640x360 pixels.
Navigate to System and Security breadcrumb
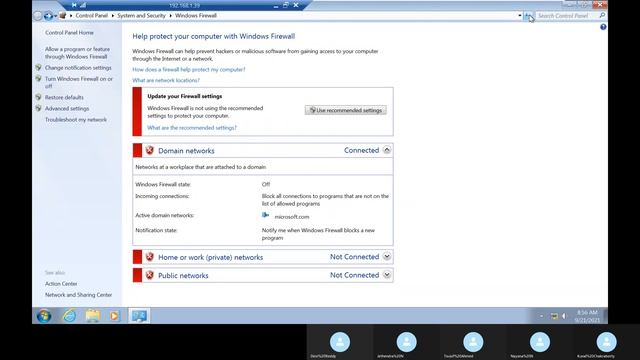(141, 16)
